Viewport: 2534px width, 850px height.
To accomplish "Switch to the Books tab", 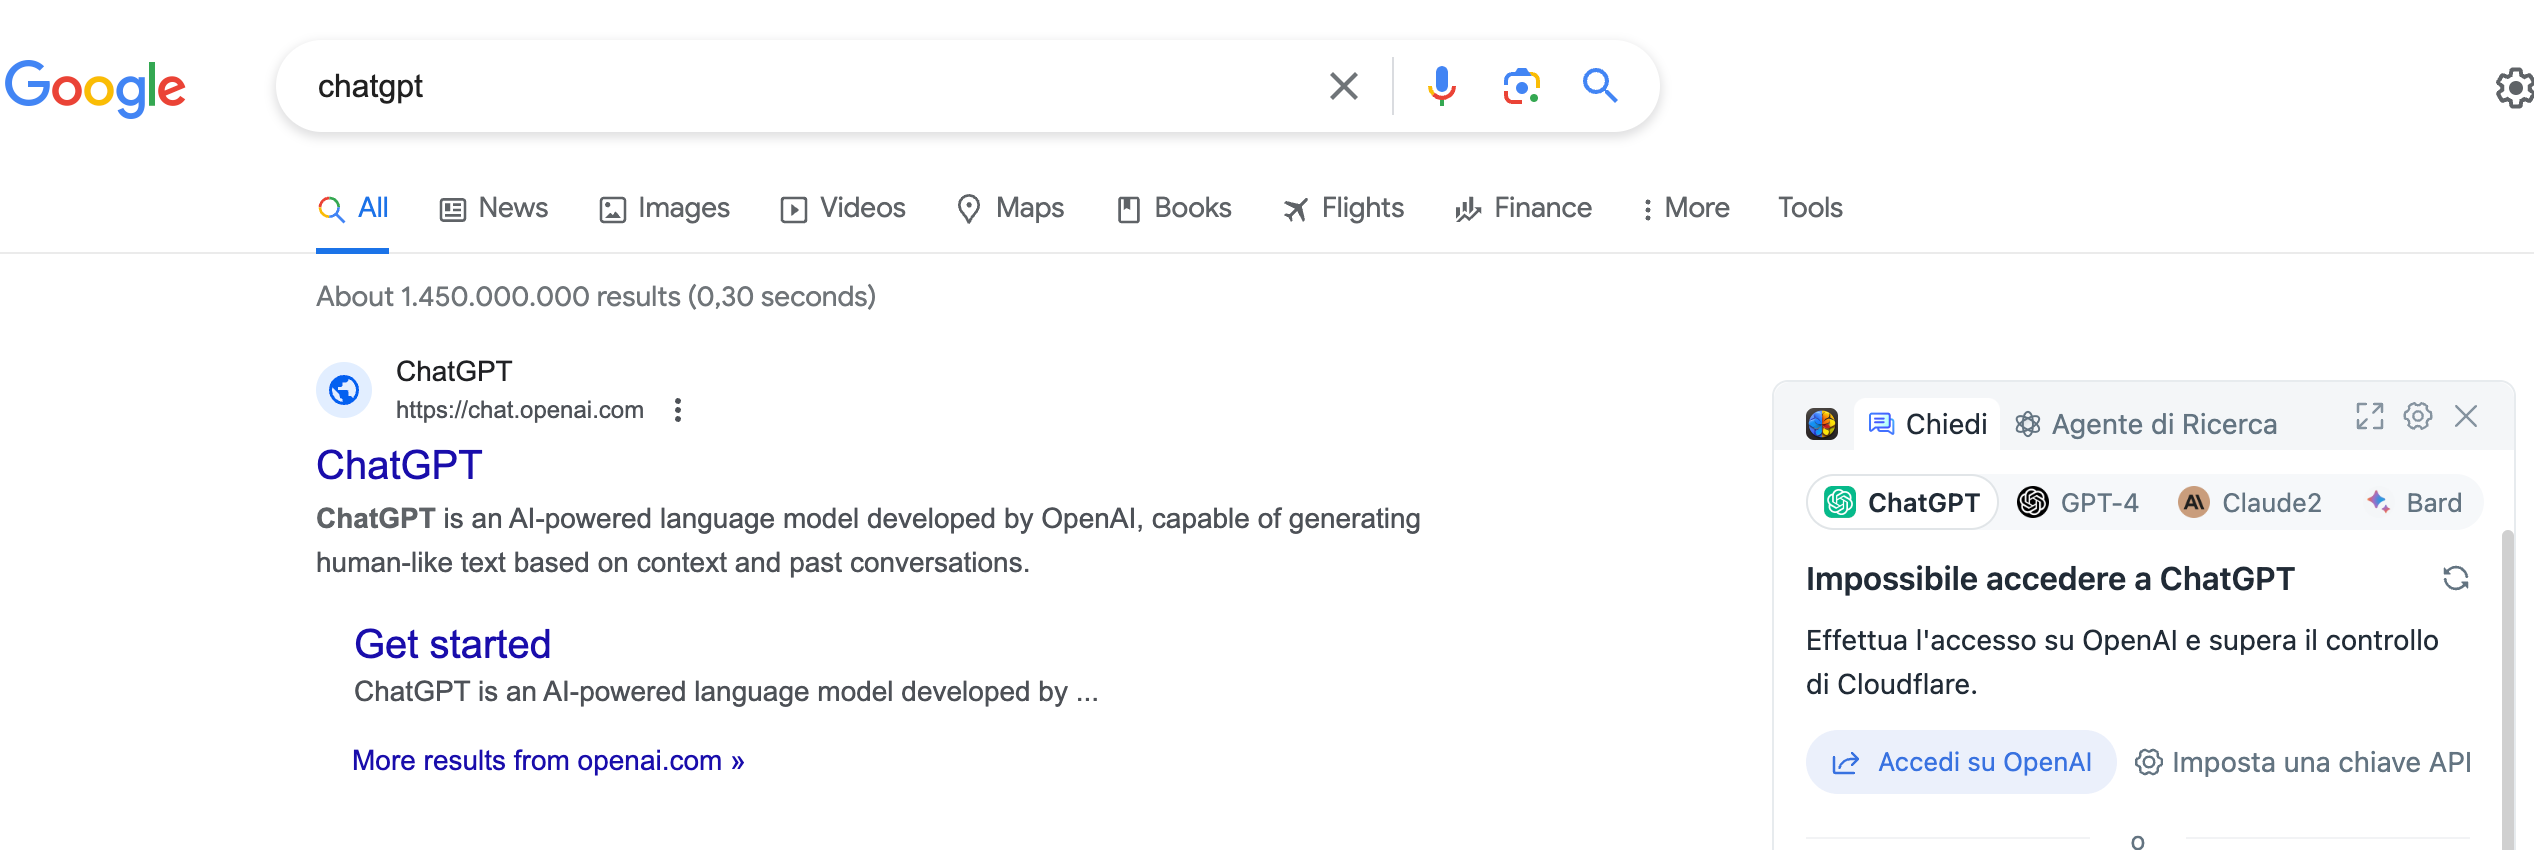I will (1174, 208).
